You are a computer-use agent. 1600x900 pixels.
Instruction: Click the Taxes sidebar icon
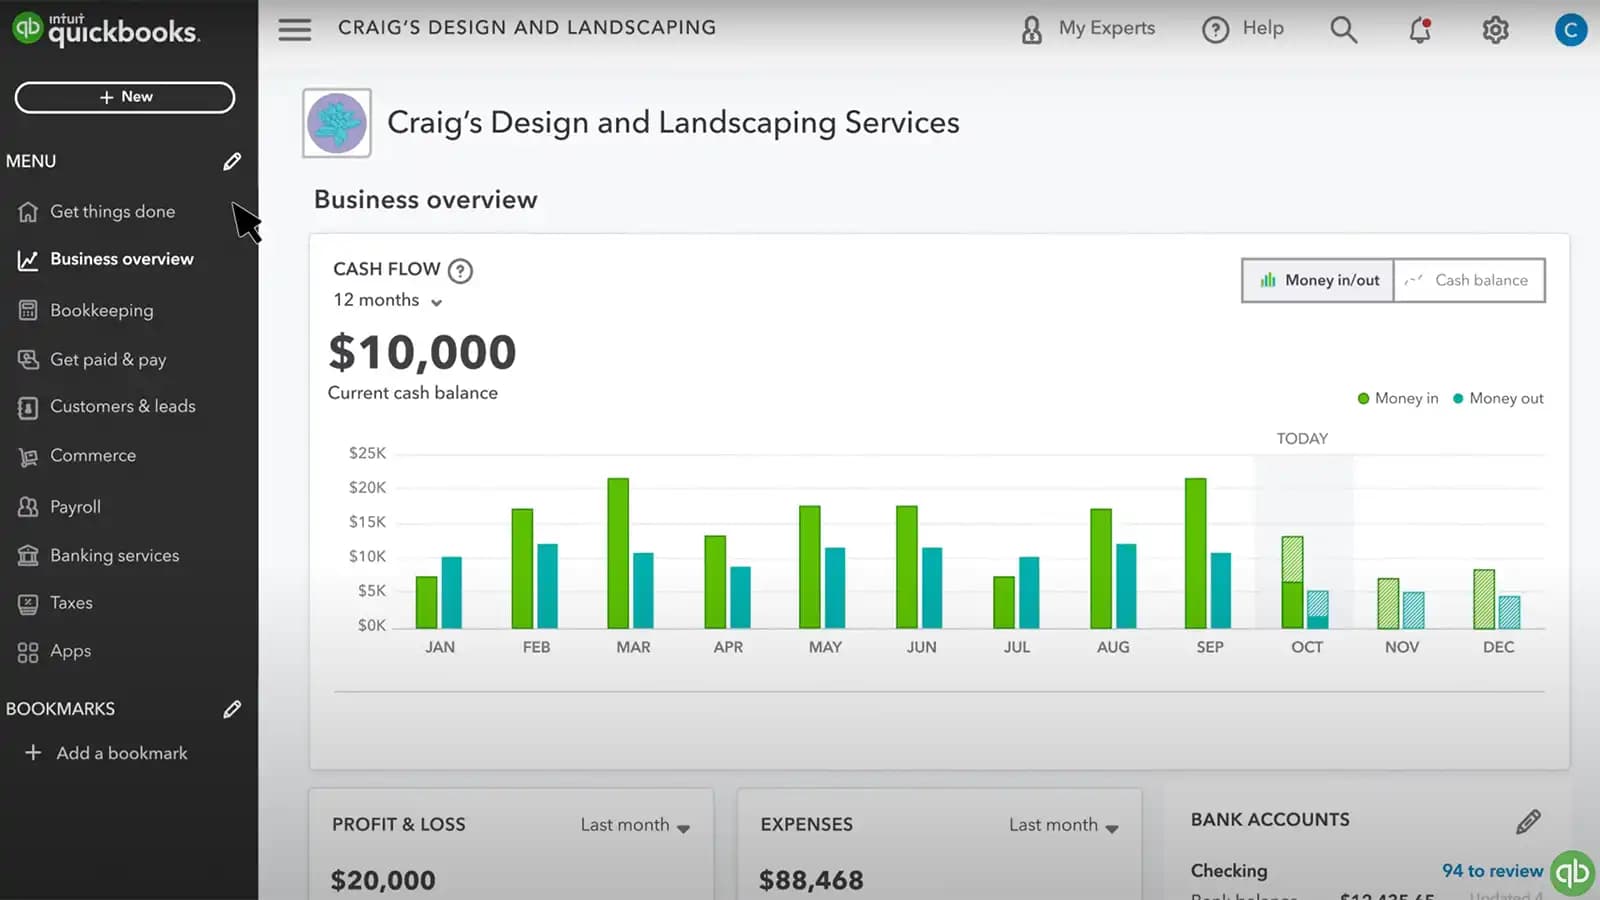point(28,603)
